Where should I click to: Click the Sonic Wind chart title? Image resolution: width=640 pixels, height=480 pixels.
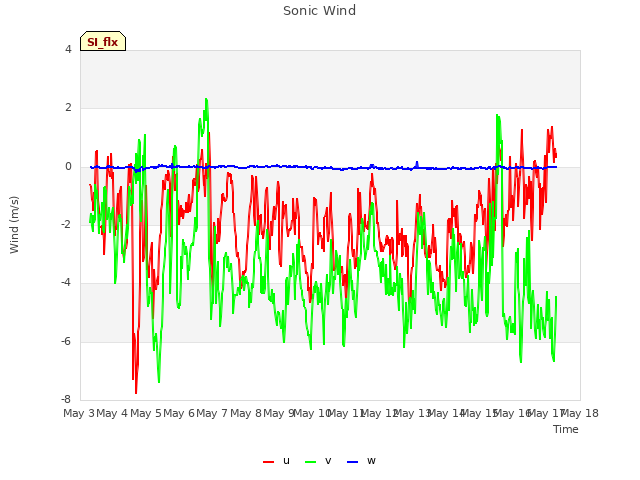[x=320, y=11]
